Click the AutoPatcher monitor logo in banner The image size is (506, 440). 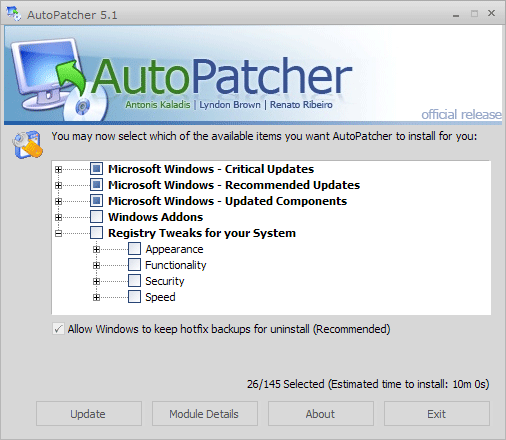58,78
